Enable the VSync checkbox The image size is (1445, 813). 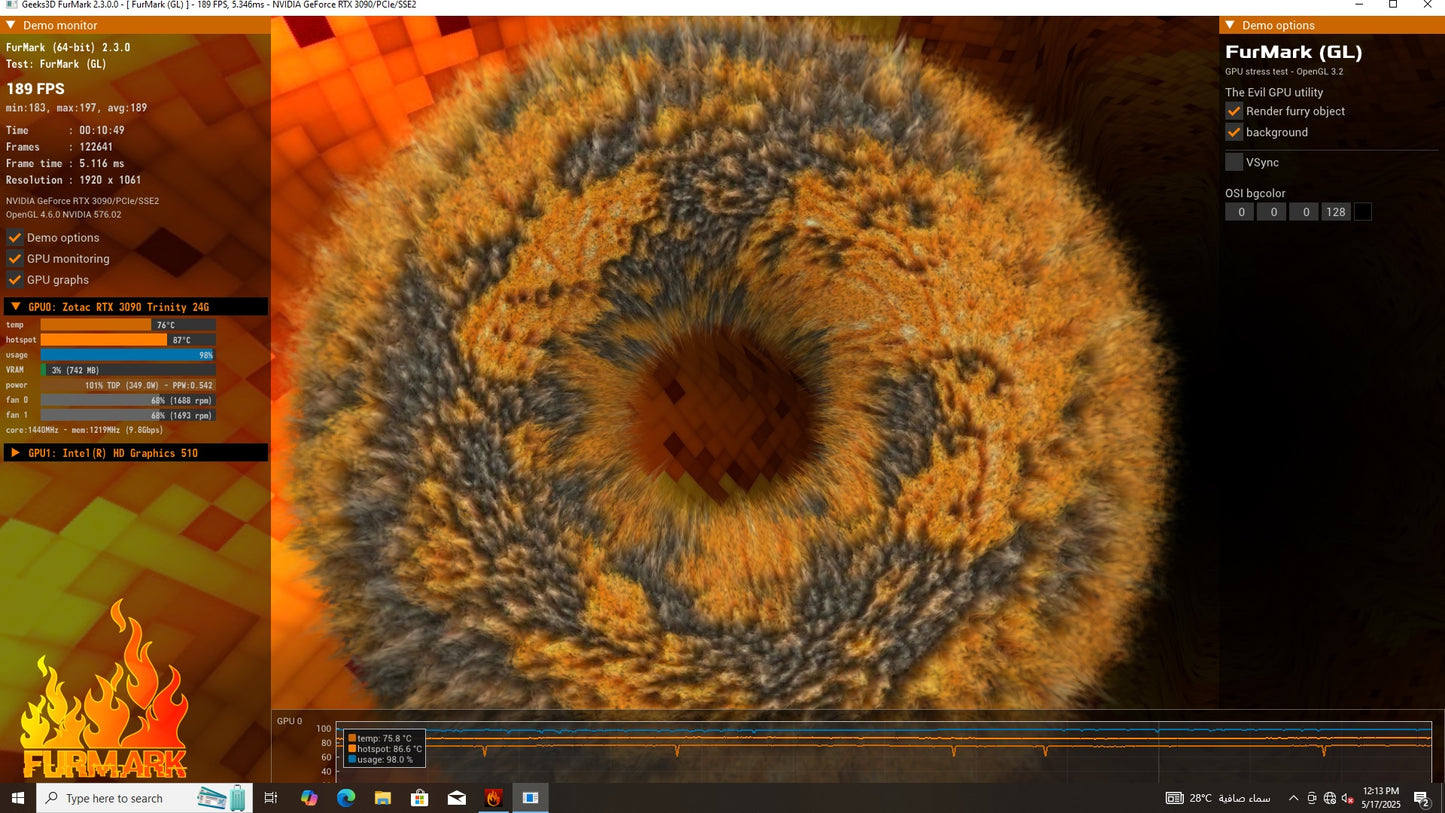[1234, 162]
